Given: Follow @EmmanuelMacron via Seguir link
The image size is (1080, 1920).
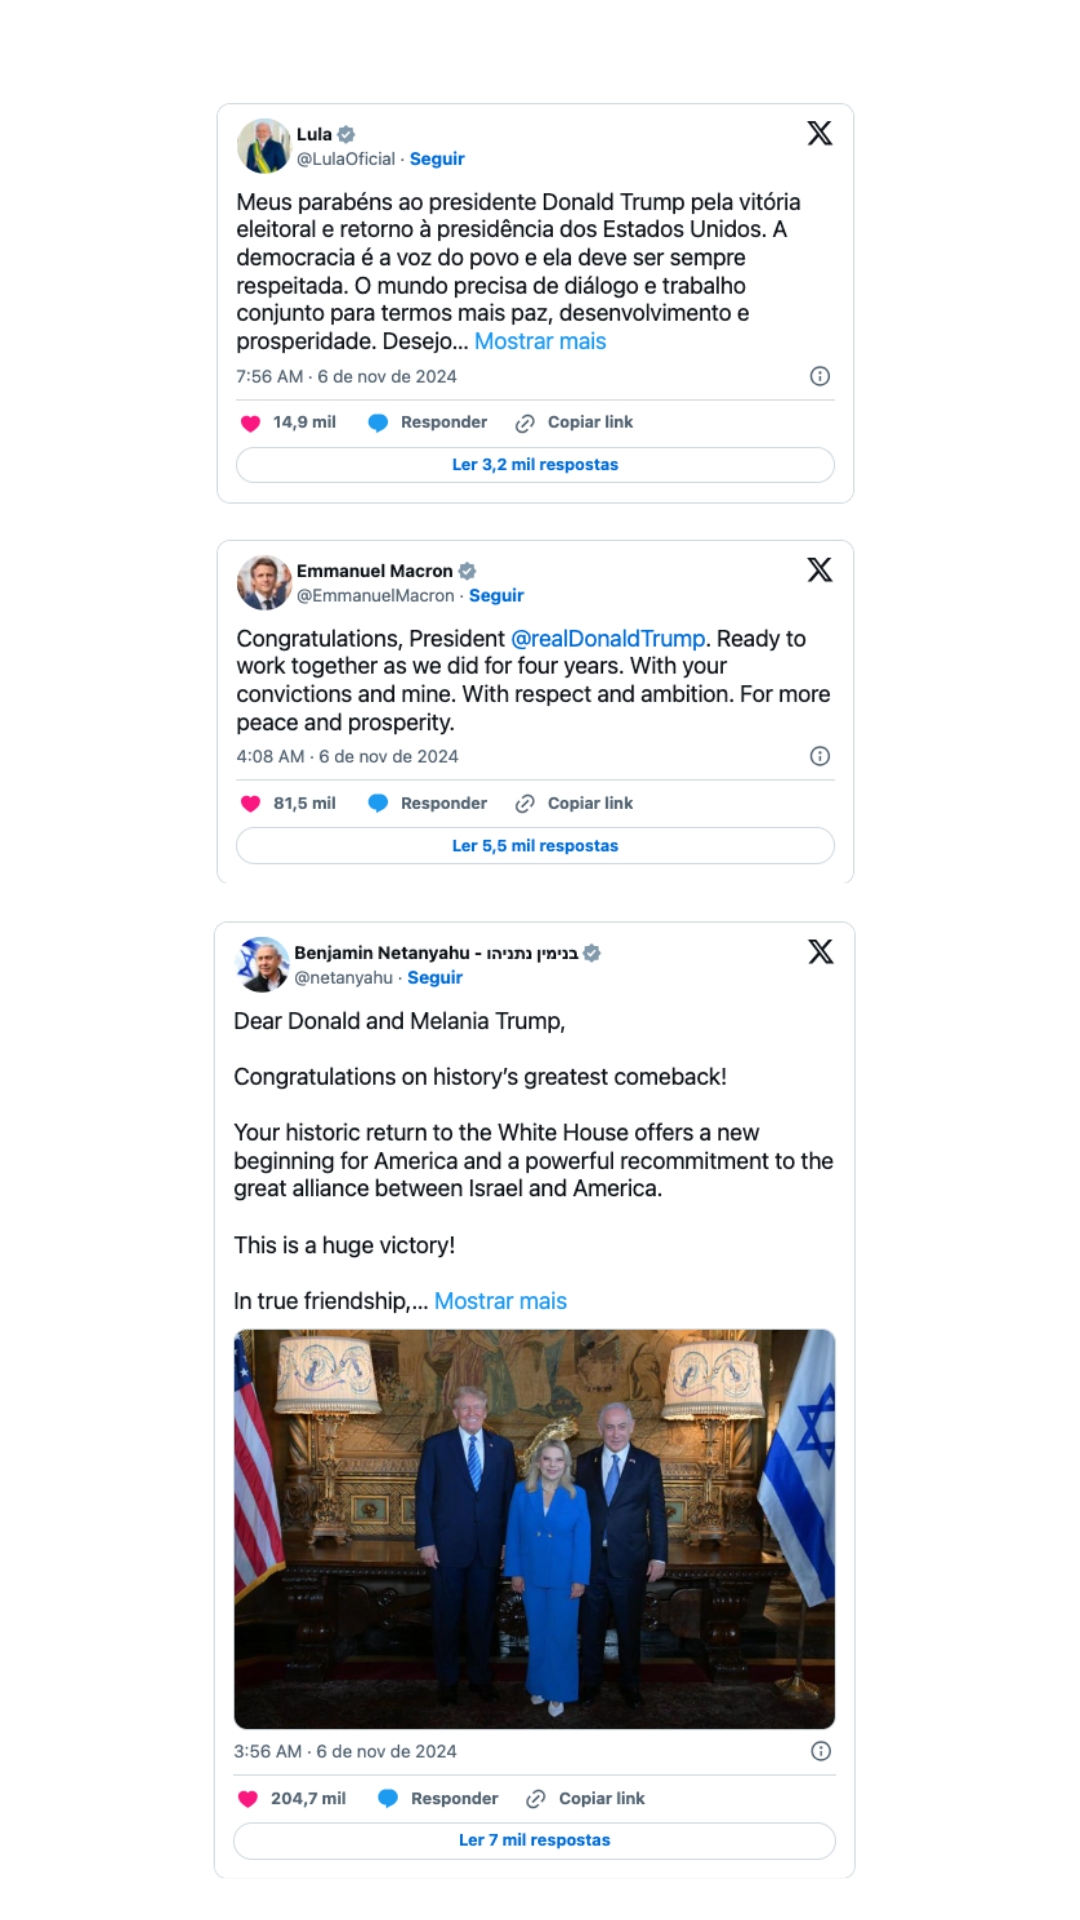Looking at the screenshot, I should click(x=496, y=596).
